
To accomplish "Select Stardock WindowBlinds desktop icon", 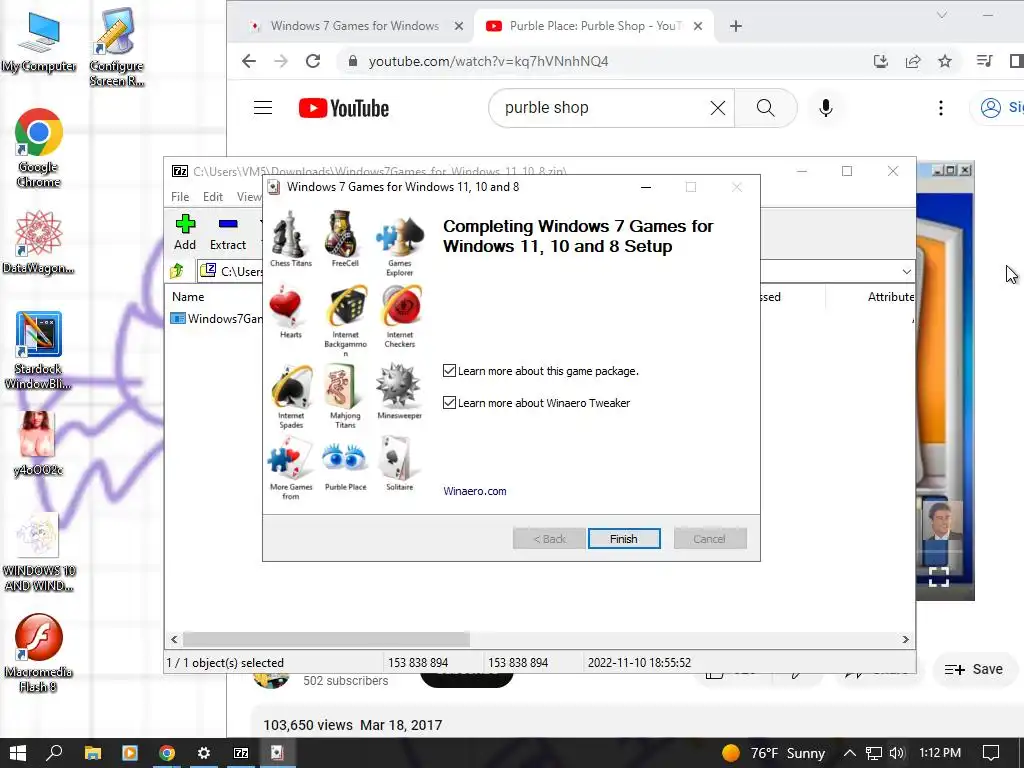I will [39, 351].
